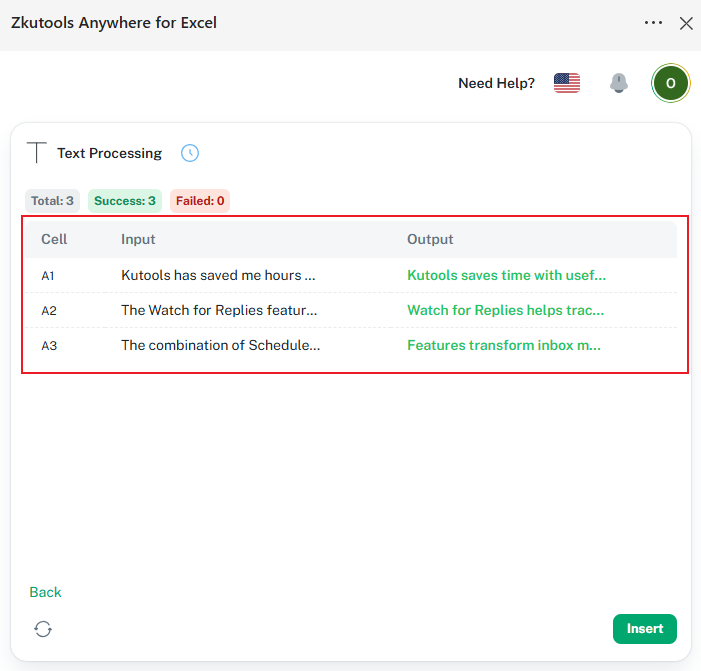Click input "Kutools has saved me hours ..."
This screenshot has height=671, width=701.
218,275
